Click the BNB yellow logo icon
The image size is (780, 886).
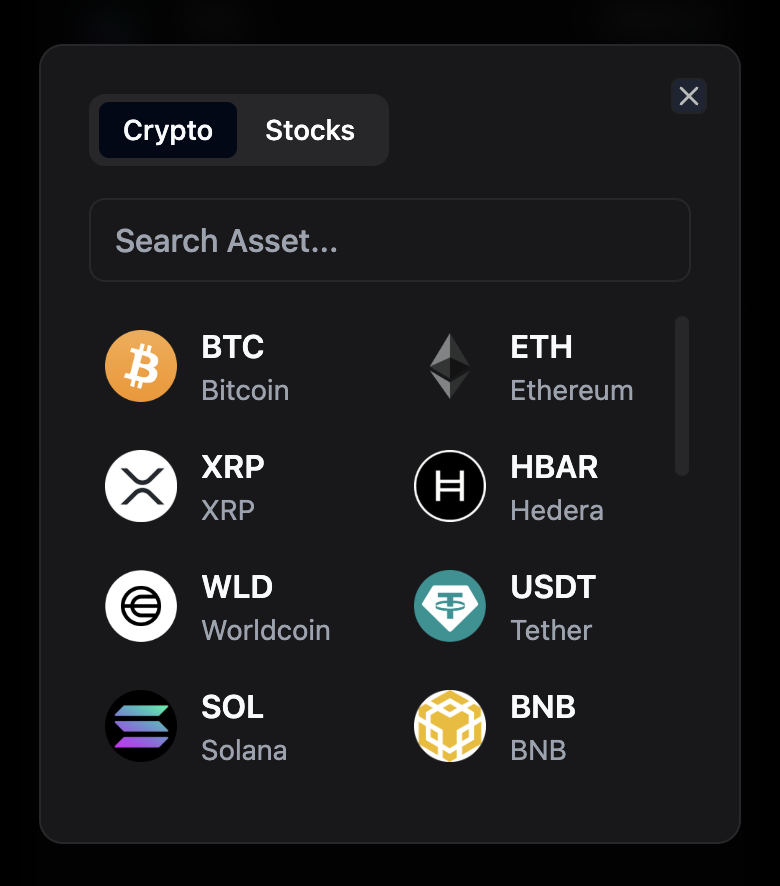(449, 726)
